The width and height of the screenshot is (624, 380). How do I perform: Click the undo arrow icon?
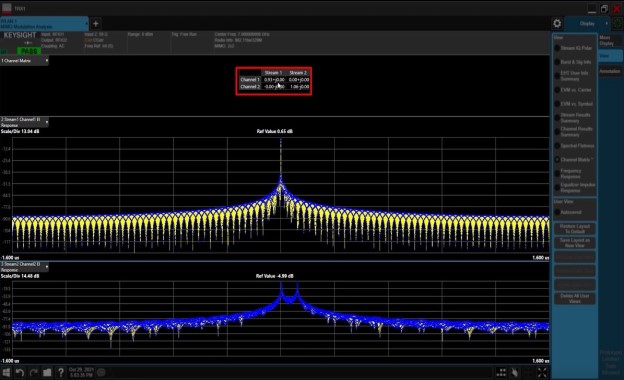20,372
